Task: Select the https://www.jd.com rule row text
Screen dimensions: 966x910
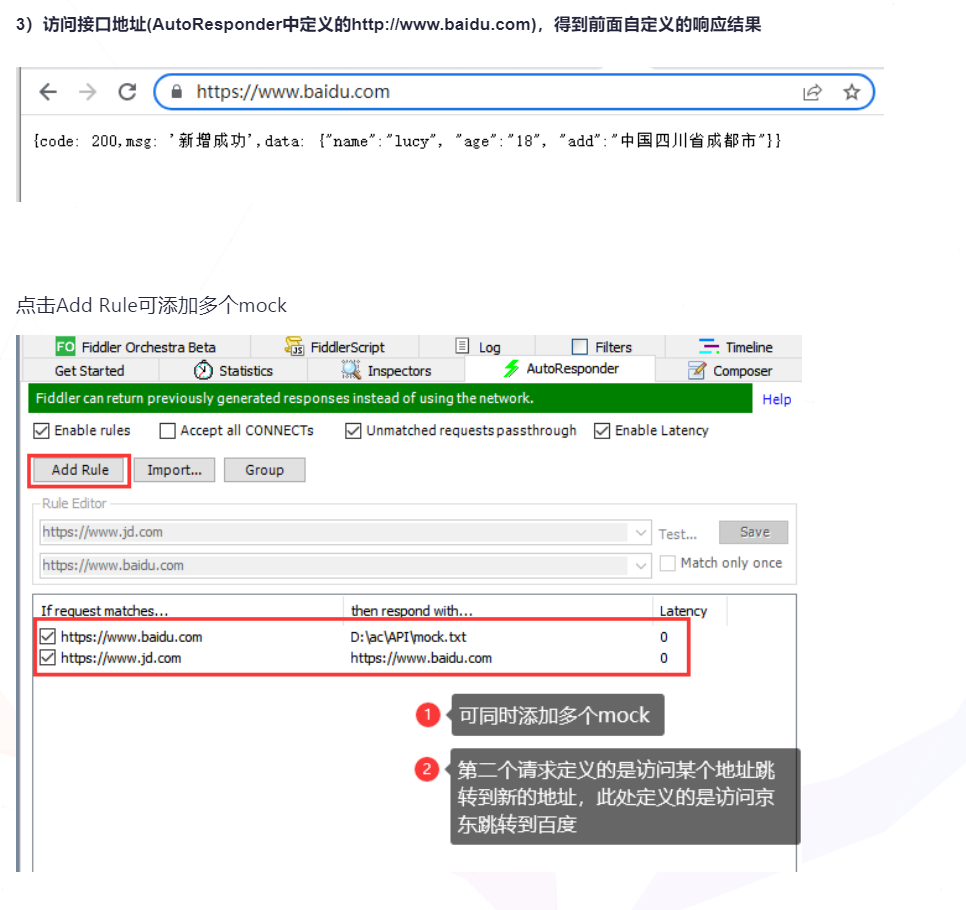Action: pyautogui.click(x=121, y=659)
